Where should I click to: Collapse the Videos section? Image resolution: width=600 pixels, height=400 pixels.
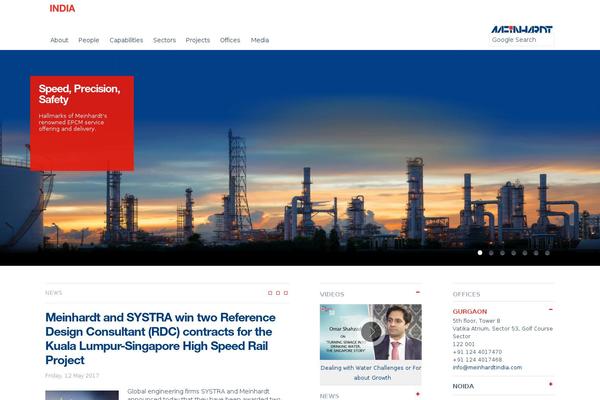tap(418, 292)
